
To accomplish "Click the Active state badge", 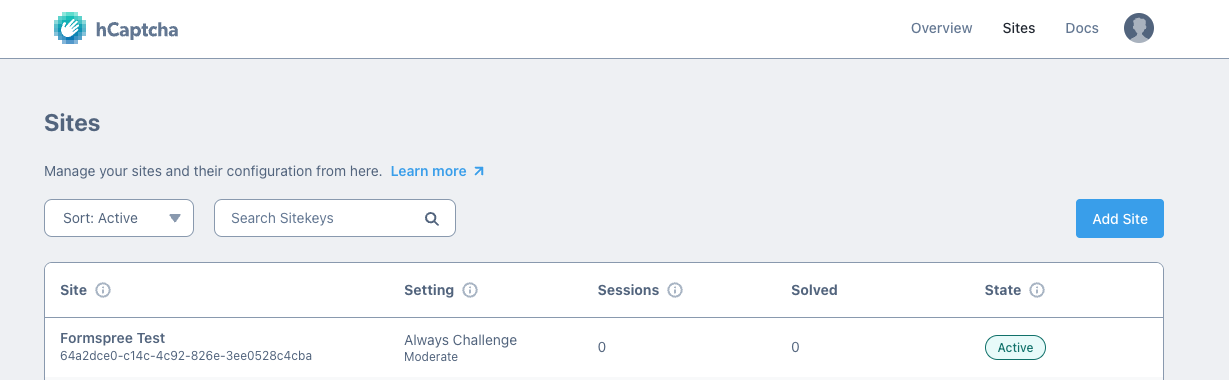I will coord(1015,347).
